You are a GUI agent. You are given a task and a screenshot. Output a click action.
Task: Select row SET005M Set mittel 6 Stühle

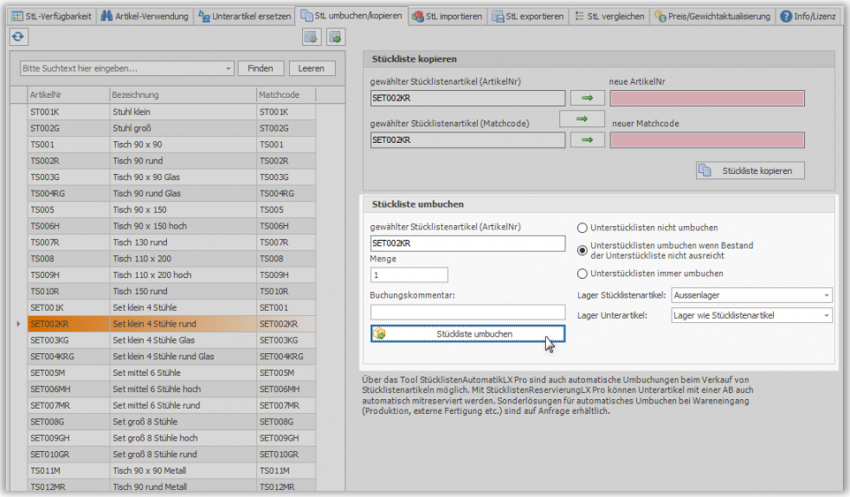171,372
